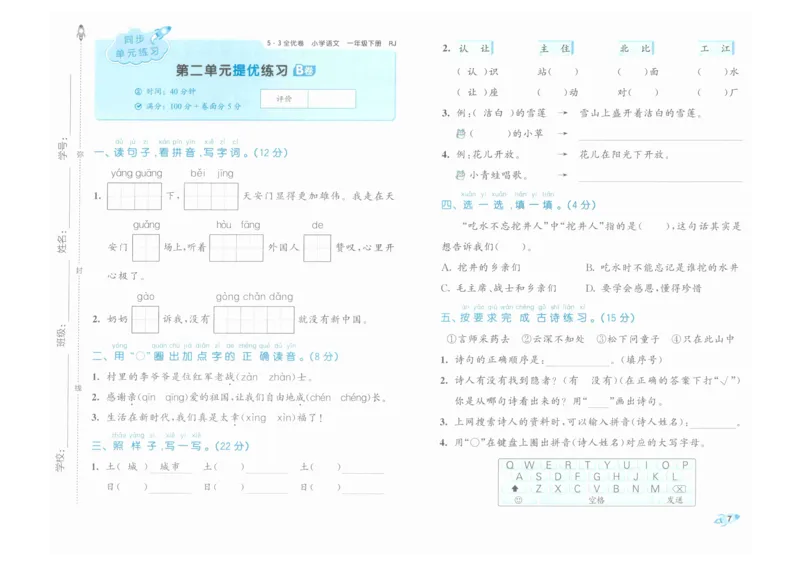Click the page number 7 badge

(x=728, y=519)
